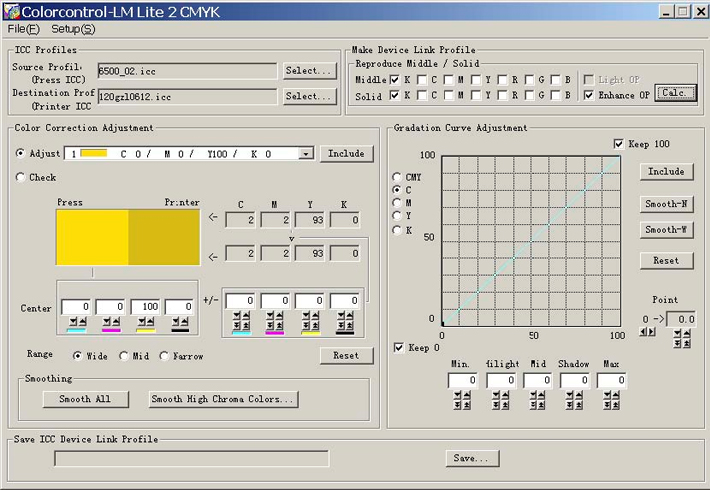Click the +/- magenta single up arrow
The width and height of the screenshot is (710, 490).
click(280, 315)
